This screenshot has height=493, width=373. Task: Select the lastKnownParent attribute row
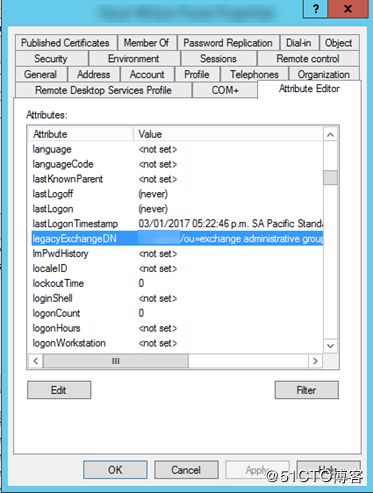click(176, 179)
